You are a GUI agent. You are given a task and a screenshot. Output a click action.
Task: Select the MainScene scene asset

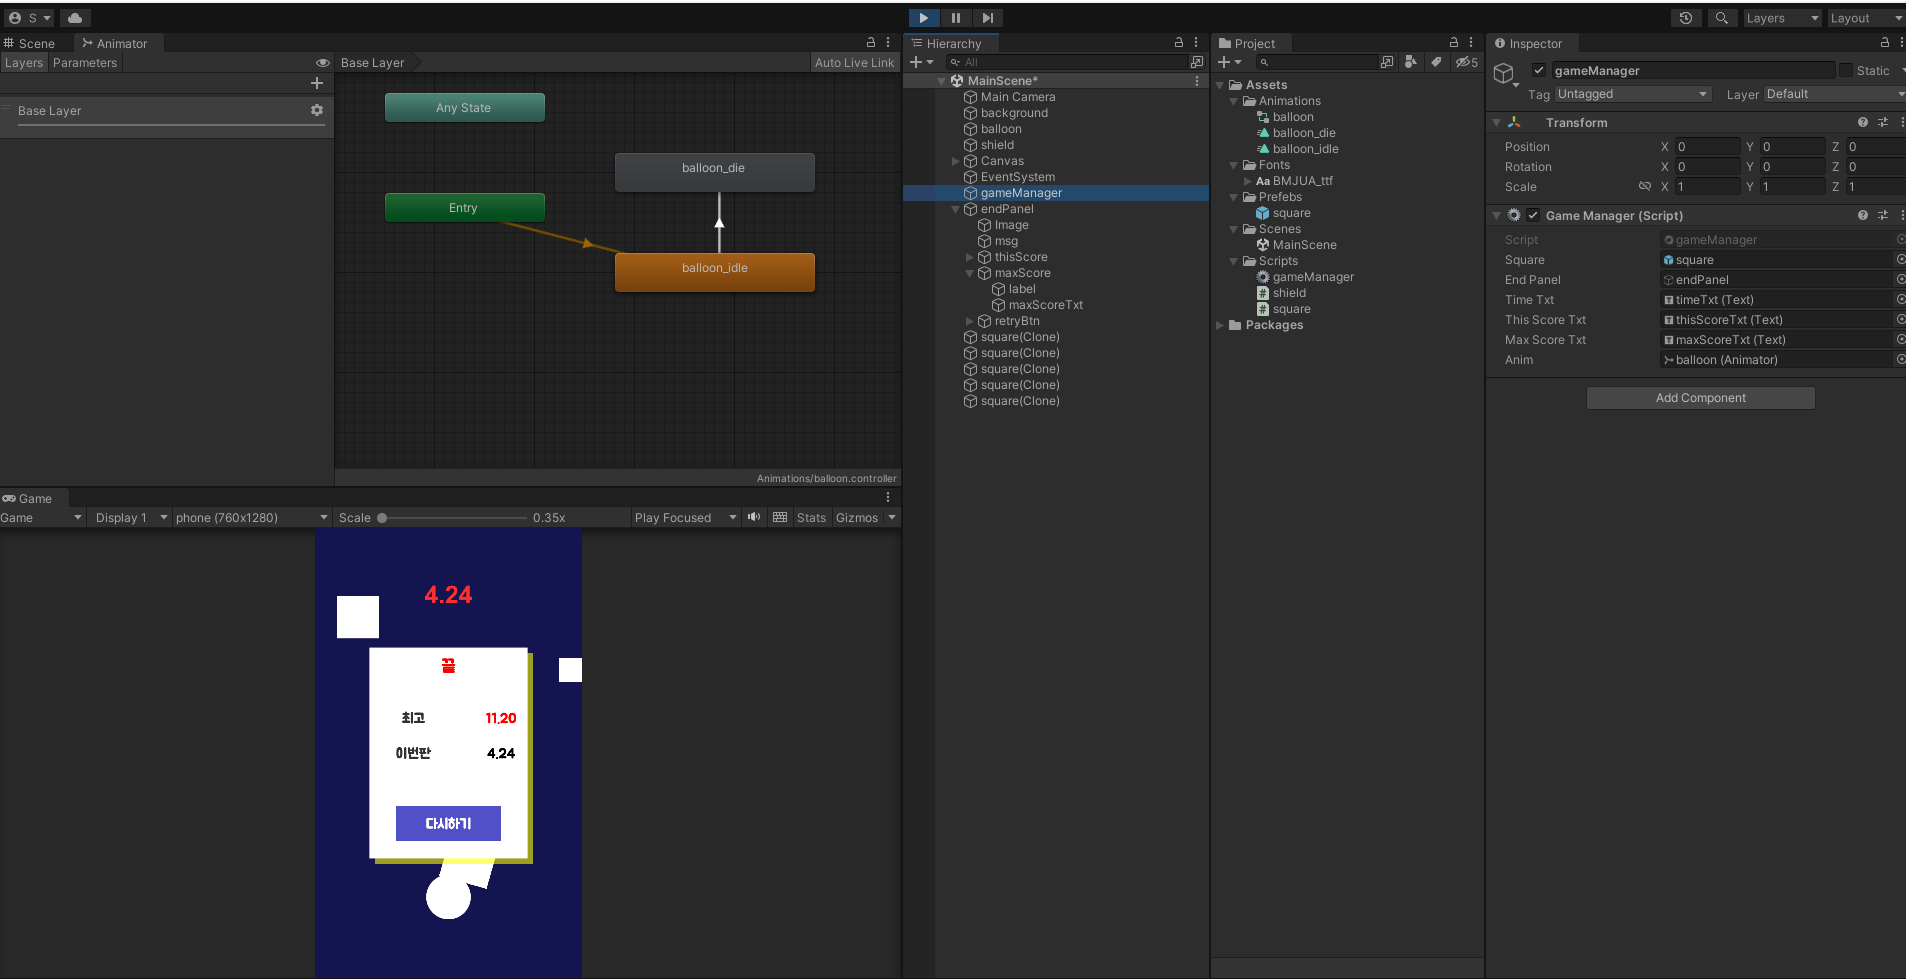click(1304, 245)
